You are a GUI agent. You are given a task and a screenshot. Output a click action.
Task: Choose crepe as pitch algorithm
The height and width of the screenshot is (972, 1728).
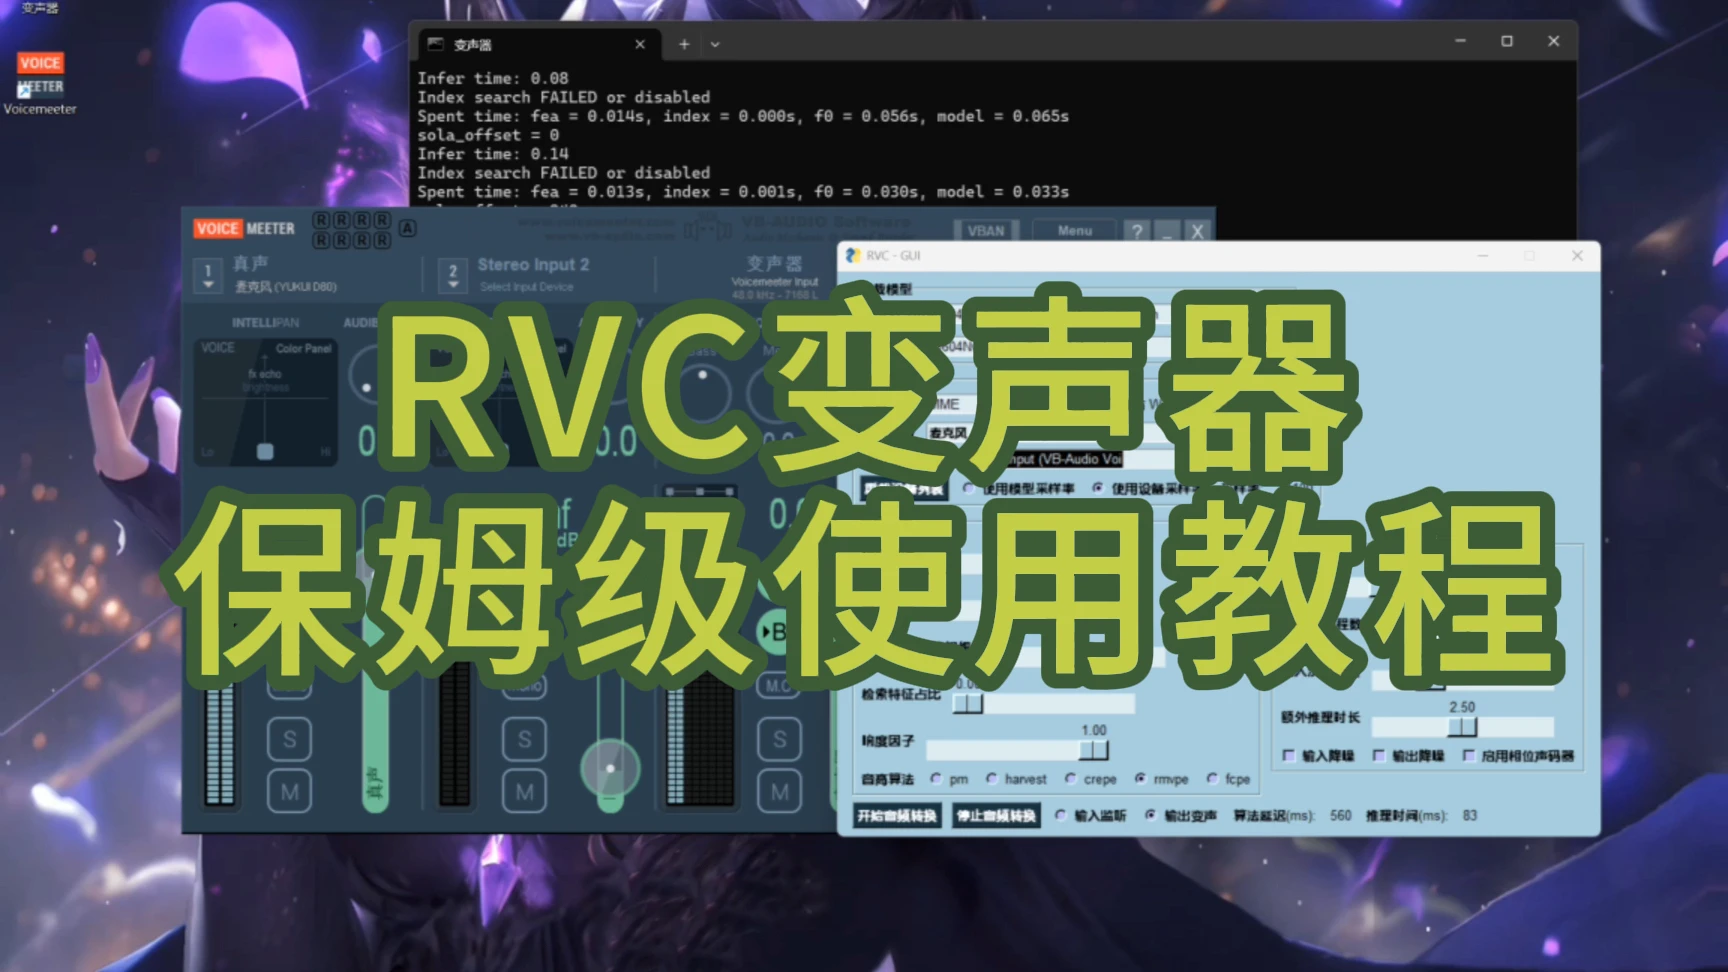tap(1071, 779)
